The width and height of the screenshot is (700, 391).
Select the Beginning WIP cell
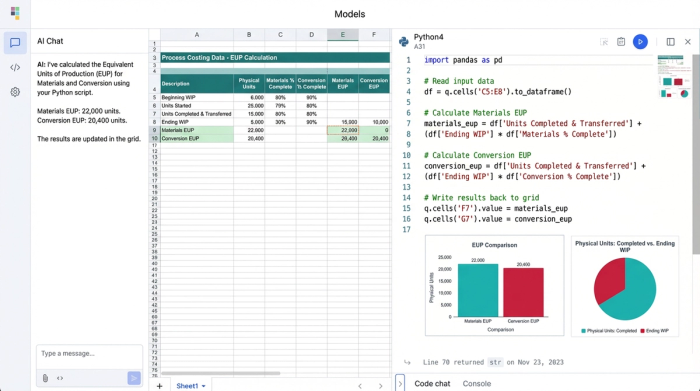[x=197, y=97]
